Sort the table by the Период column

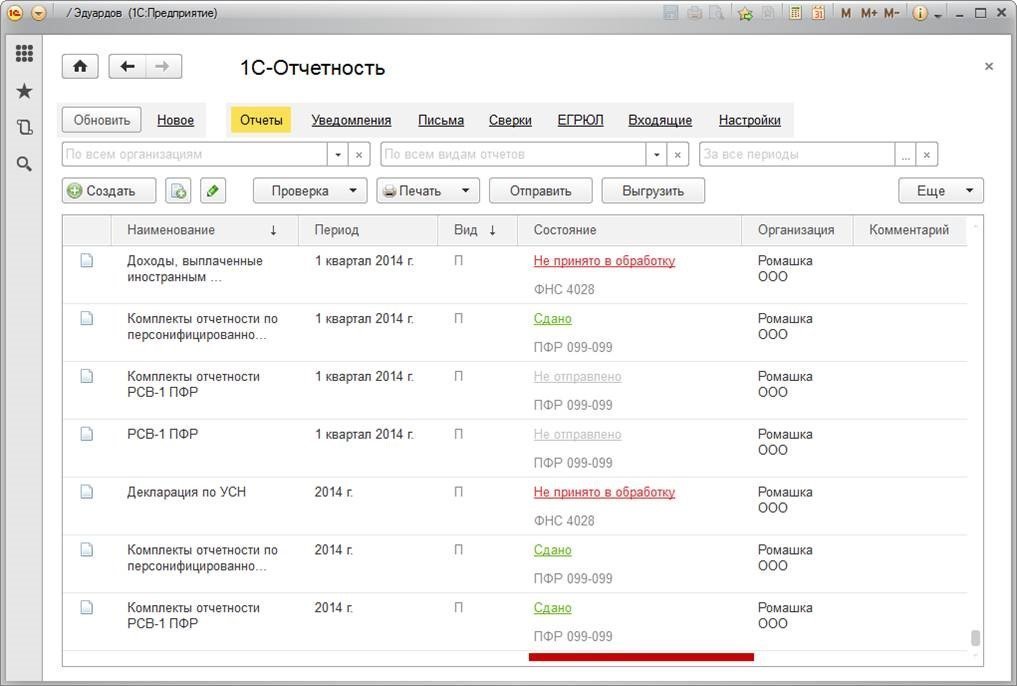point(368,230)
